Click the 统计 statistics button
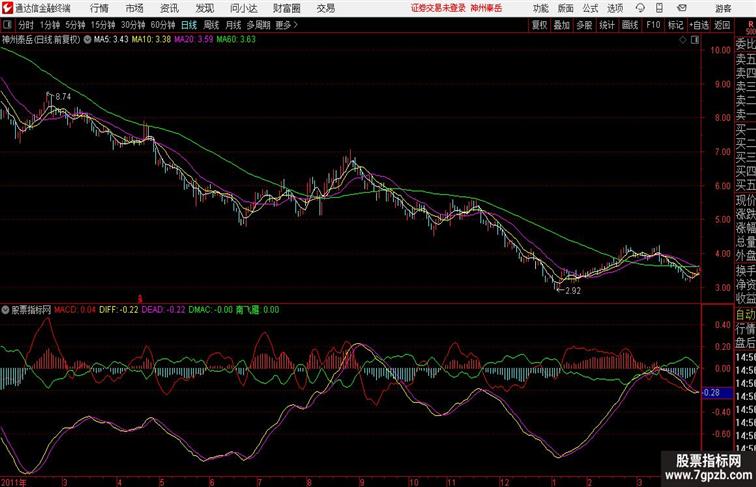 click(607, 25)
